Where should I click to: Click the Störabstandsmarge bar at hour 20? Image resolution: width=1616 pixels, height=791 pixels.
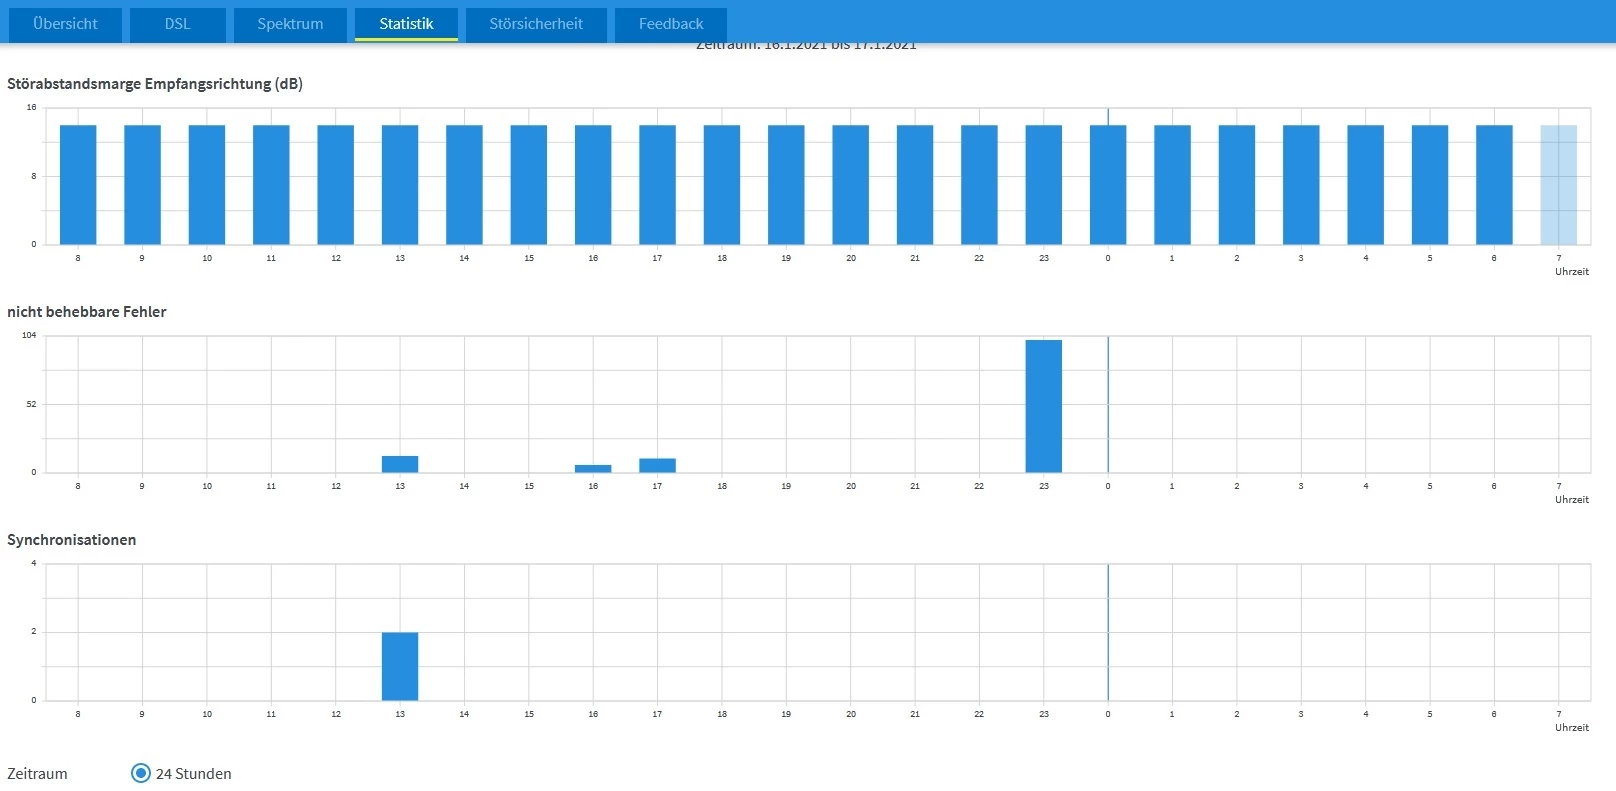coord(850,185)
